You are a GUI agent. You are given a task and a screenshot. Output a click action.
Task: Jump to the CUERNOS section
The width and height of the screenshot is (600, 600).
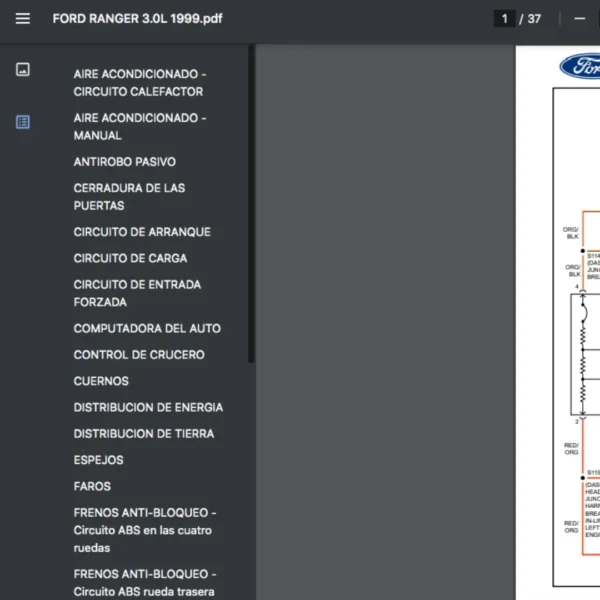tap(101, 381)
